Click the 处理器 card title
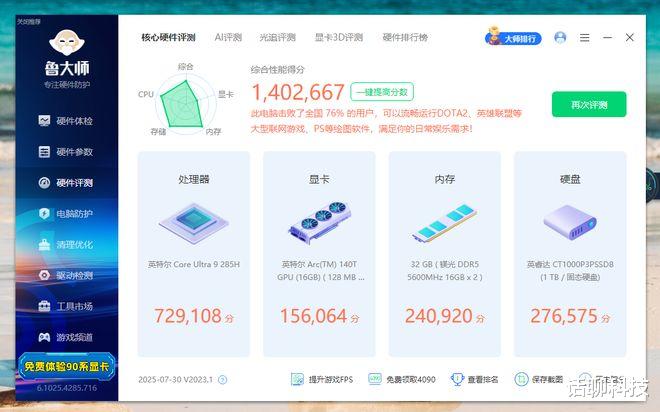Image resolution: width=660 pixels, height=412 pixels. (x=194, y=179)
